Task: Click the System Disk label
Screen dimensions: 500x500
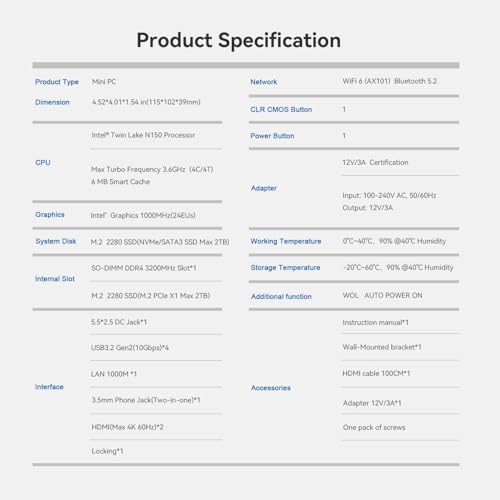Action: (x=56, y=241)
